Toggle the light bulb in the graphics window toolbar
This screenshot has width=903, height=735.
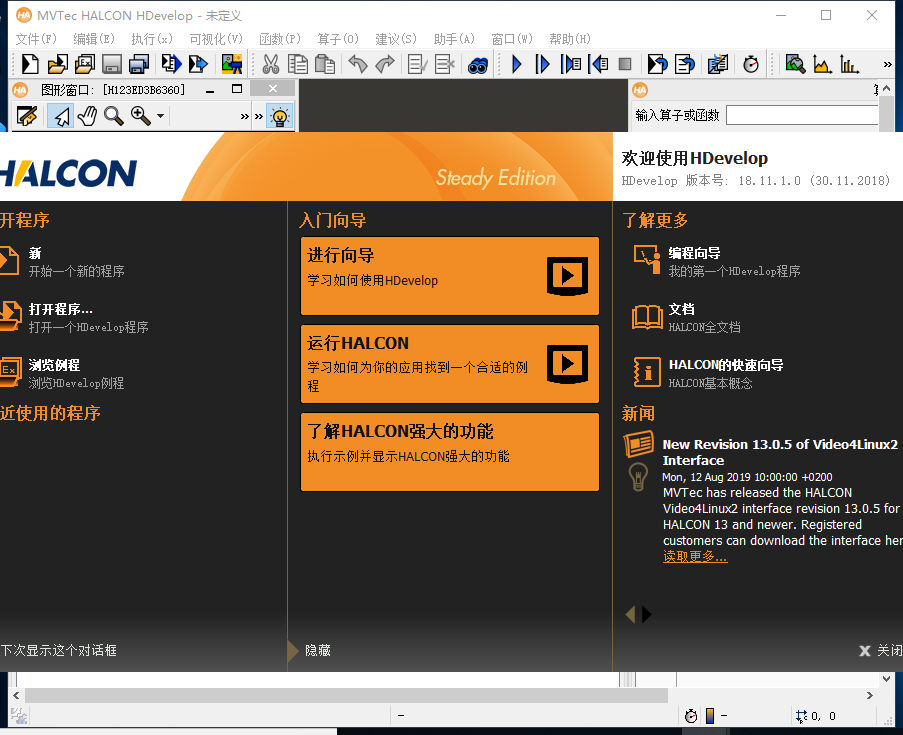pyautogui.click(x=279, y=113)
